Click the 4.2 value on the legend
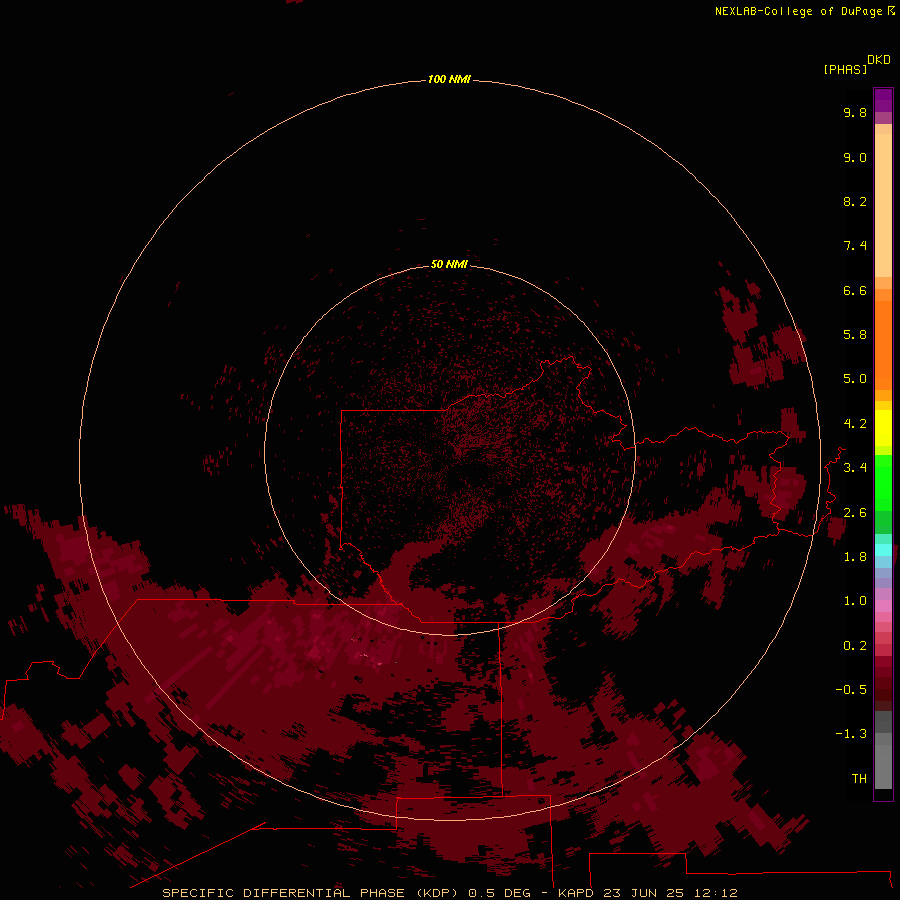Screen dimensions: 900x900 pyautogui.click(x=855, y=424)
